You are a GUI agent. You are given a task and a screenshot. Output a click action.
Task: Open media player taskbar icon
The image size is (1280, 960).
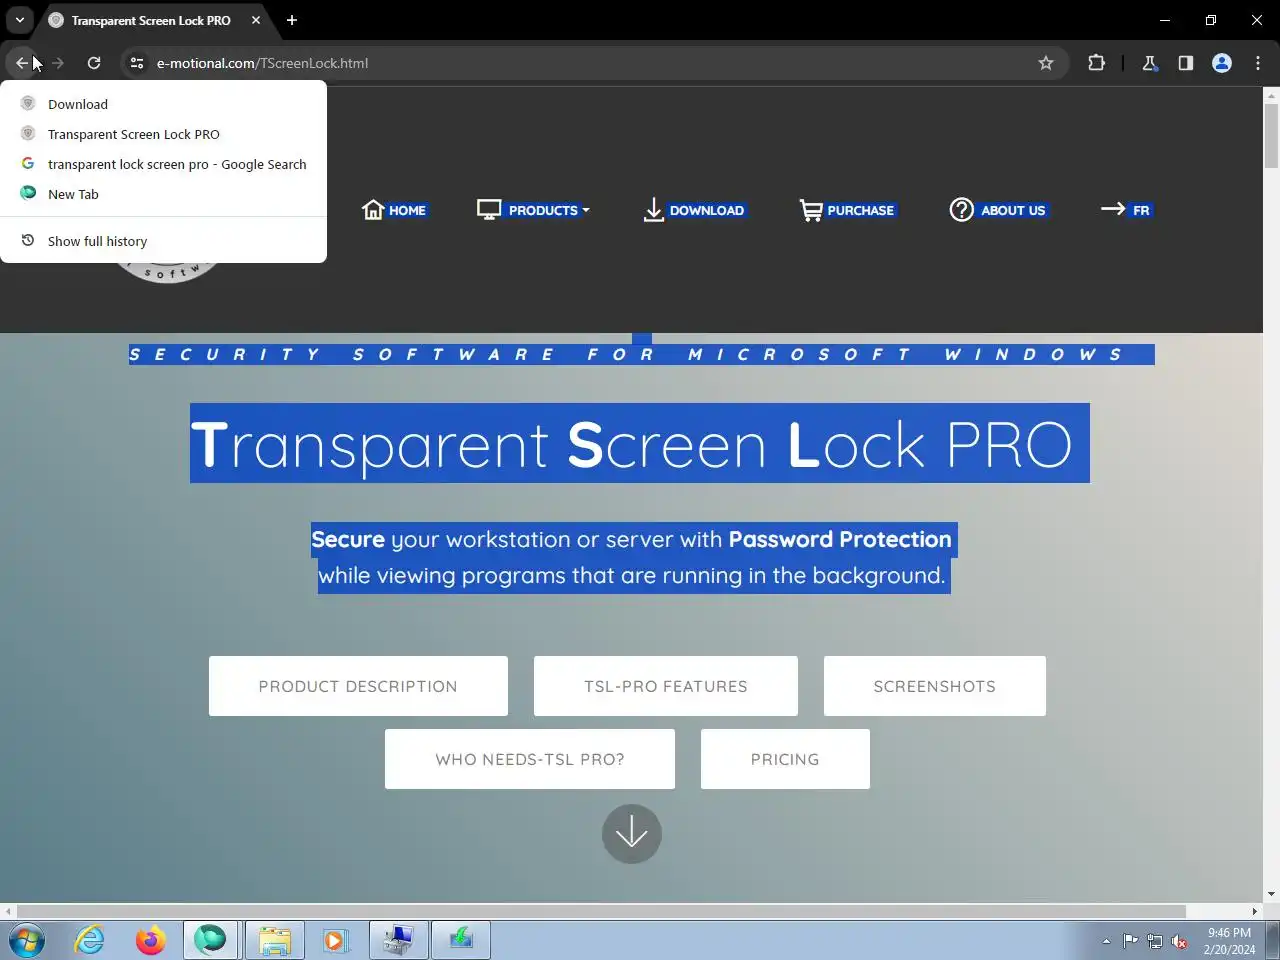click(x=335, y=941)
